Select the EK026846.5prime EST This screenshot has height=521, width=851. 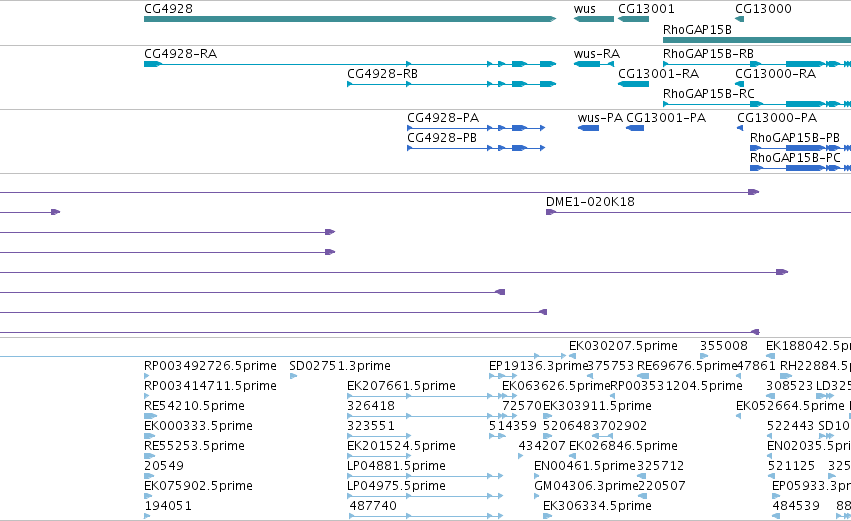572,456
